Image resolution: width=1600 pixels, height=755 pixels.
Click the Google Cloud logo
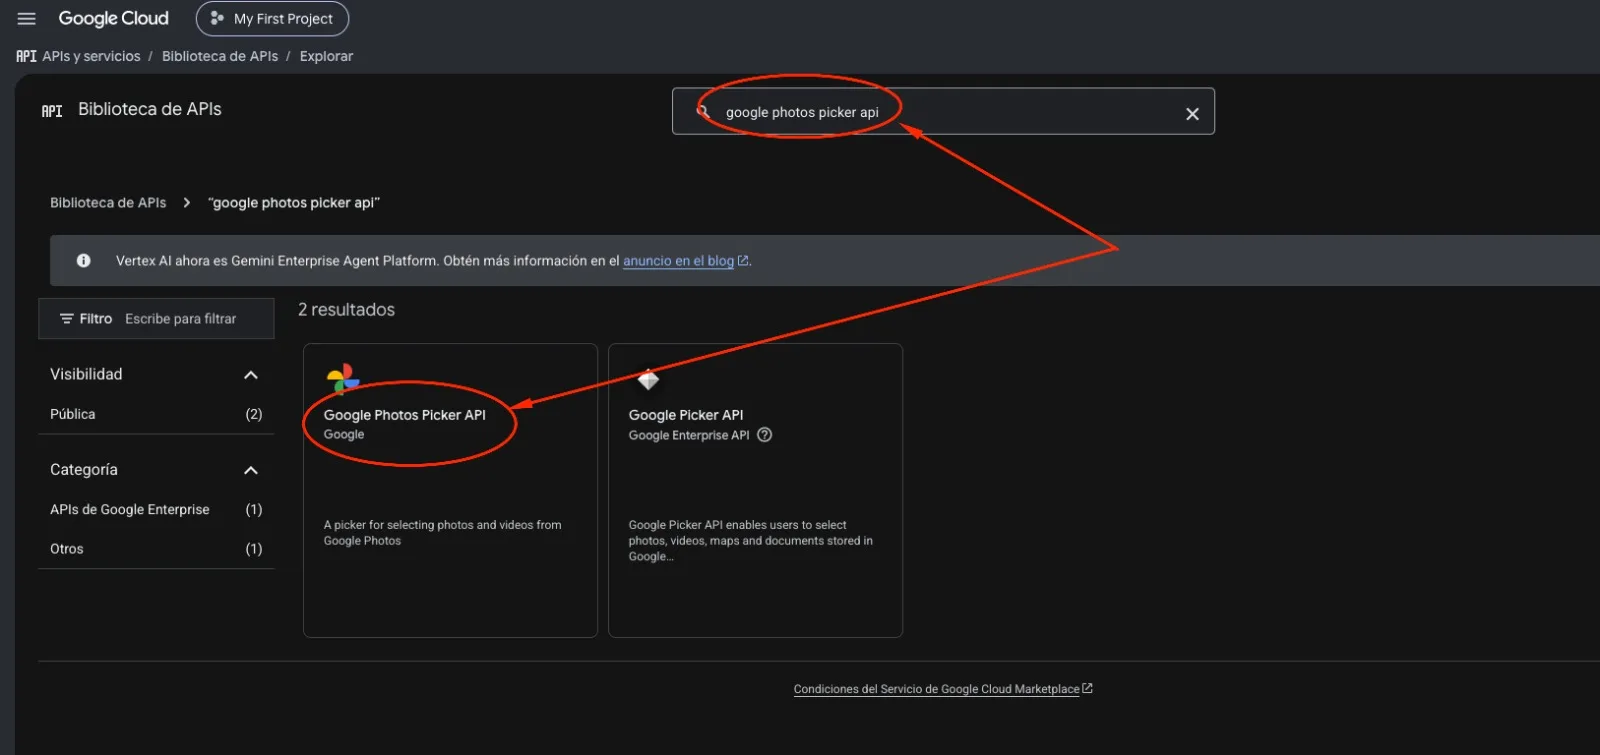coord(113,19)
